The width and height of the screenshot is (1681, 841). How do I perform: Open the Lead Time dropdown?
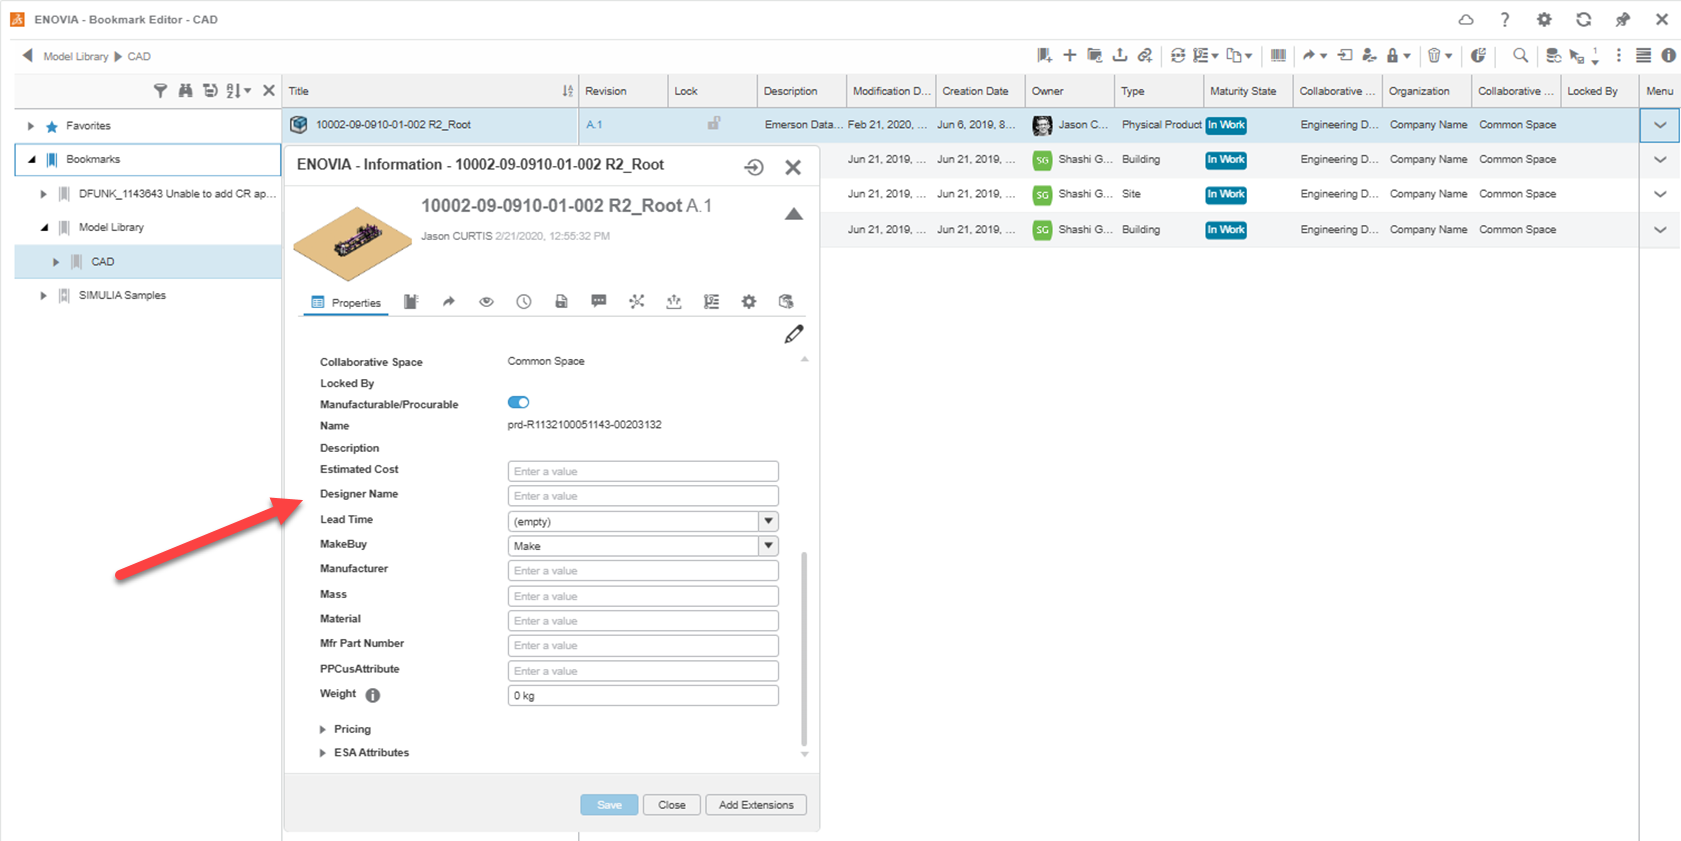pyautogui.click(x=768, y=521)
